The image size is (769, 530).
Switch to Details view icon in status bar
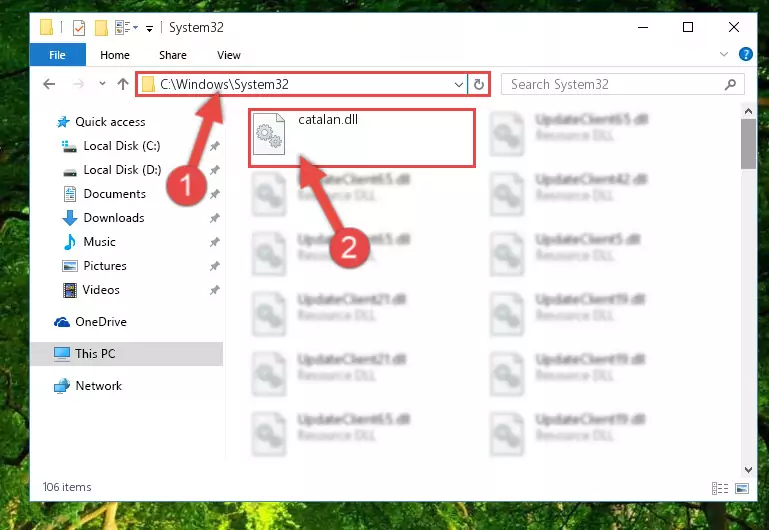pyautogui.click(x=719, y=488)
